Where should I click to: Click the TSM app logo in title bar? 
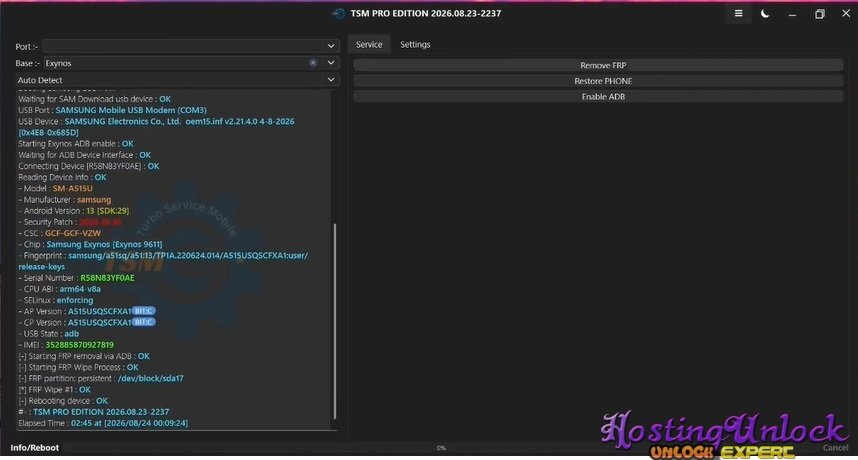pos(339,14)
